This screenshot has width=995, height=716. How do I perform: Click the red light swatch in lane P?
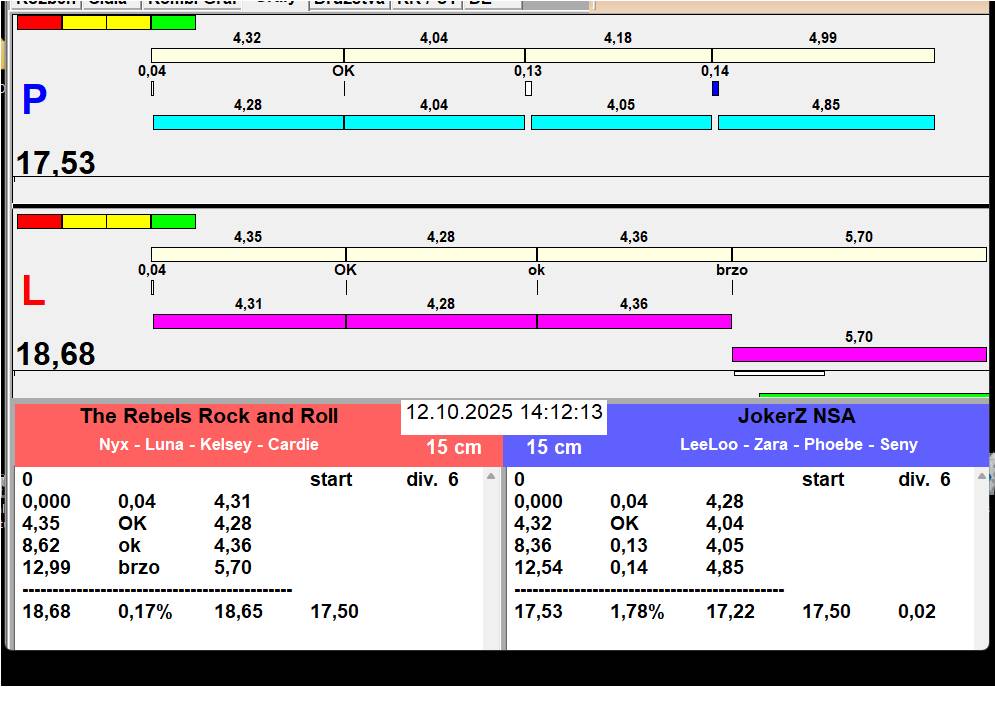[39, 23]
